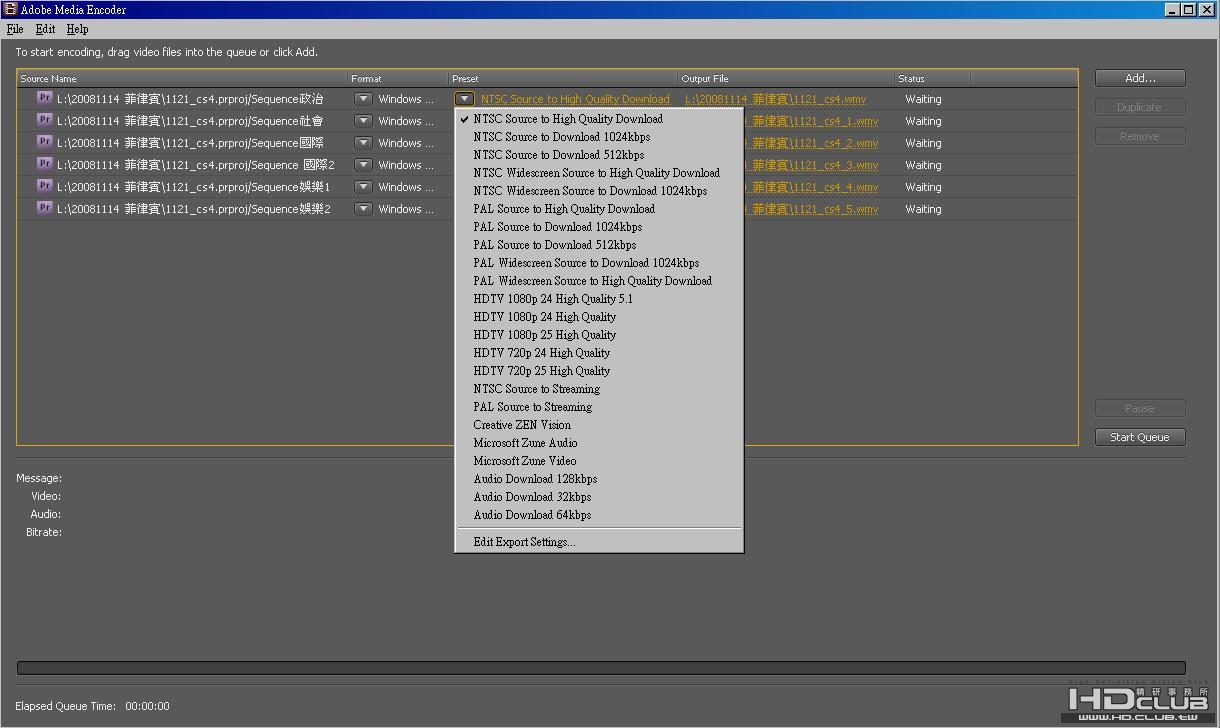Open Format dropdown for Sequence社會 row
Image resolution: width=1220 pixels, height=728 pixels.
[363, 121]
